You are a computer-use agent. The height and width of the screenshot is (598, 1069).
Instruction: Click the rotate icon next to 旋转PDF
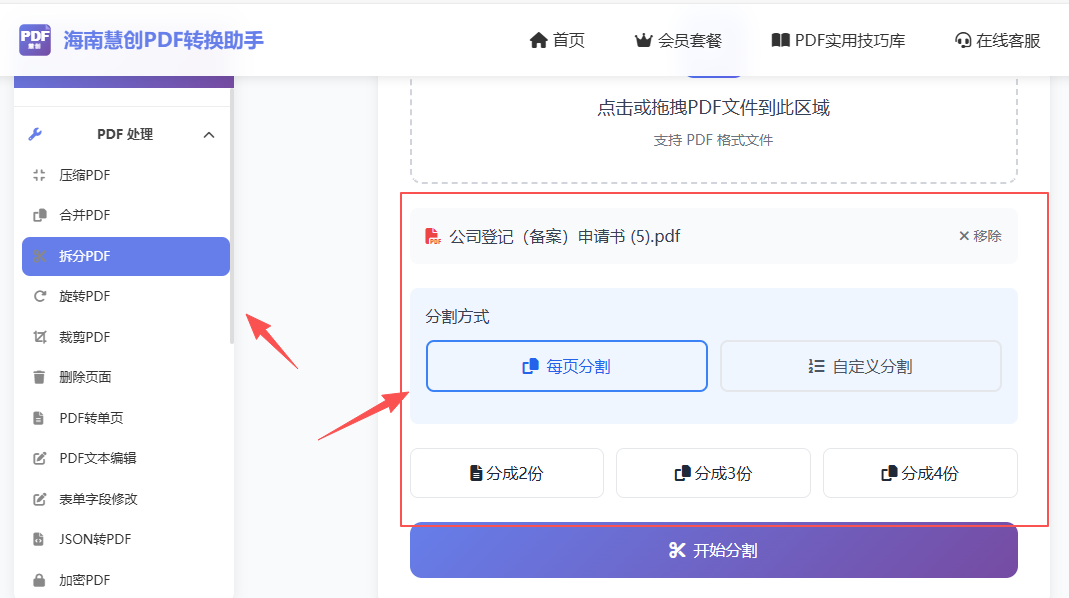pos(40,296)
